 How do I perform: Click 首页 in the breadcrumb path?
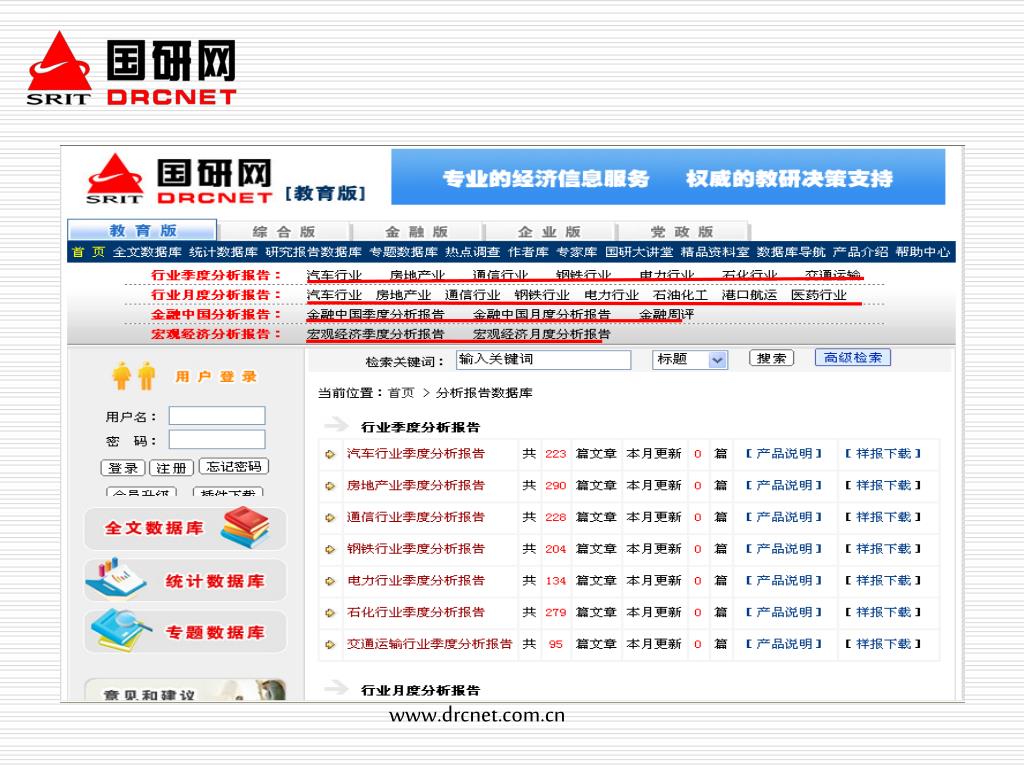(x=401, y=393)
